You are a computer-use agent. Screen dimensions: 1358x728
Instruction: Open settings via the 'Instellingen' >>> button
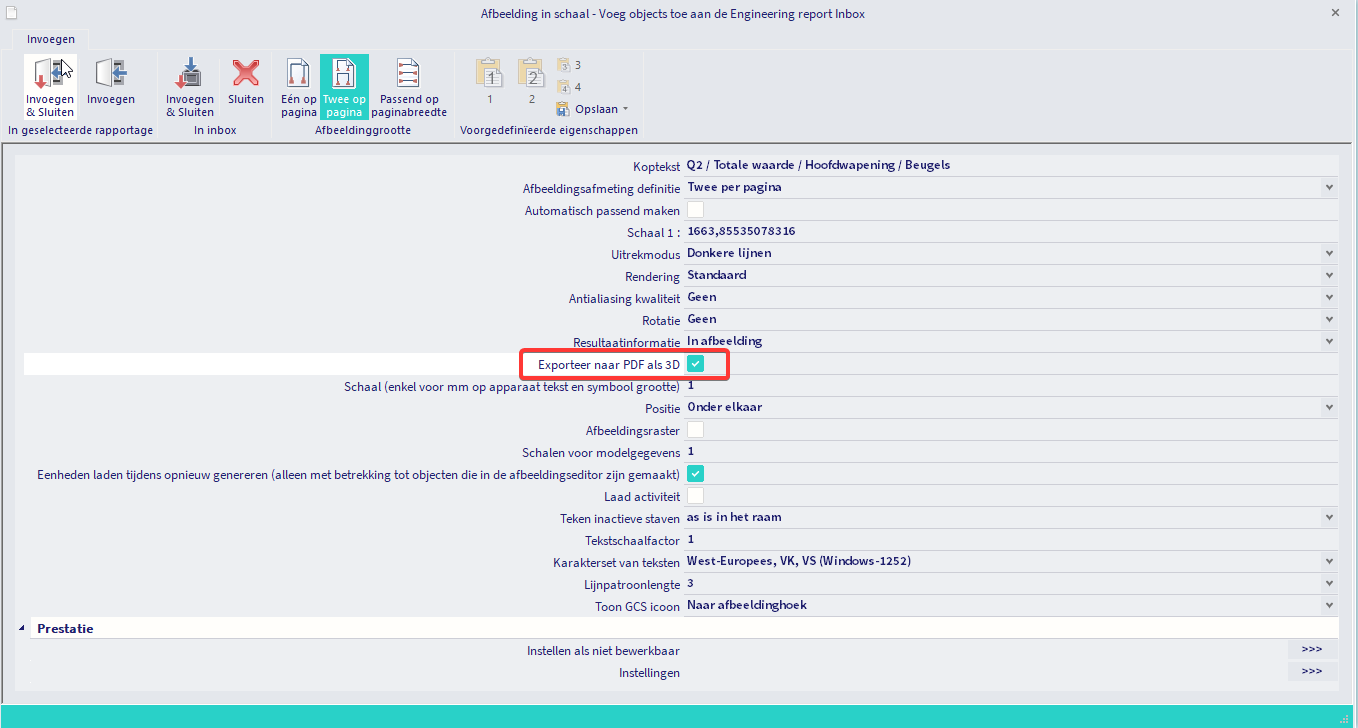[x=1312, y=671]
